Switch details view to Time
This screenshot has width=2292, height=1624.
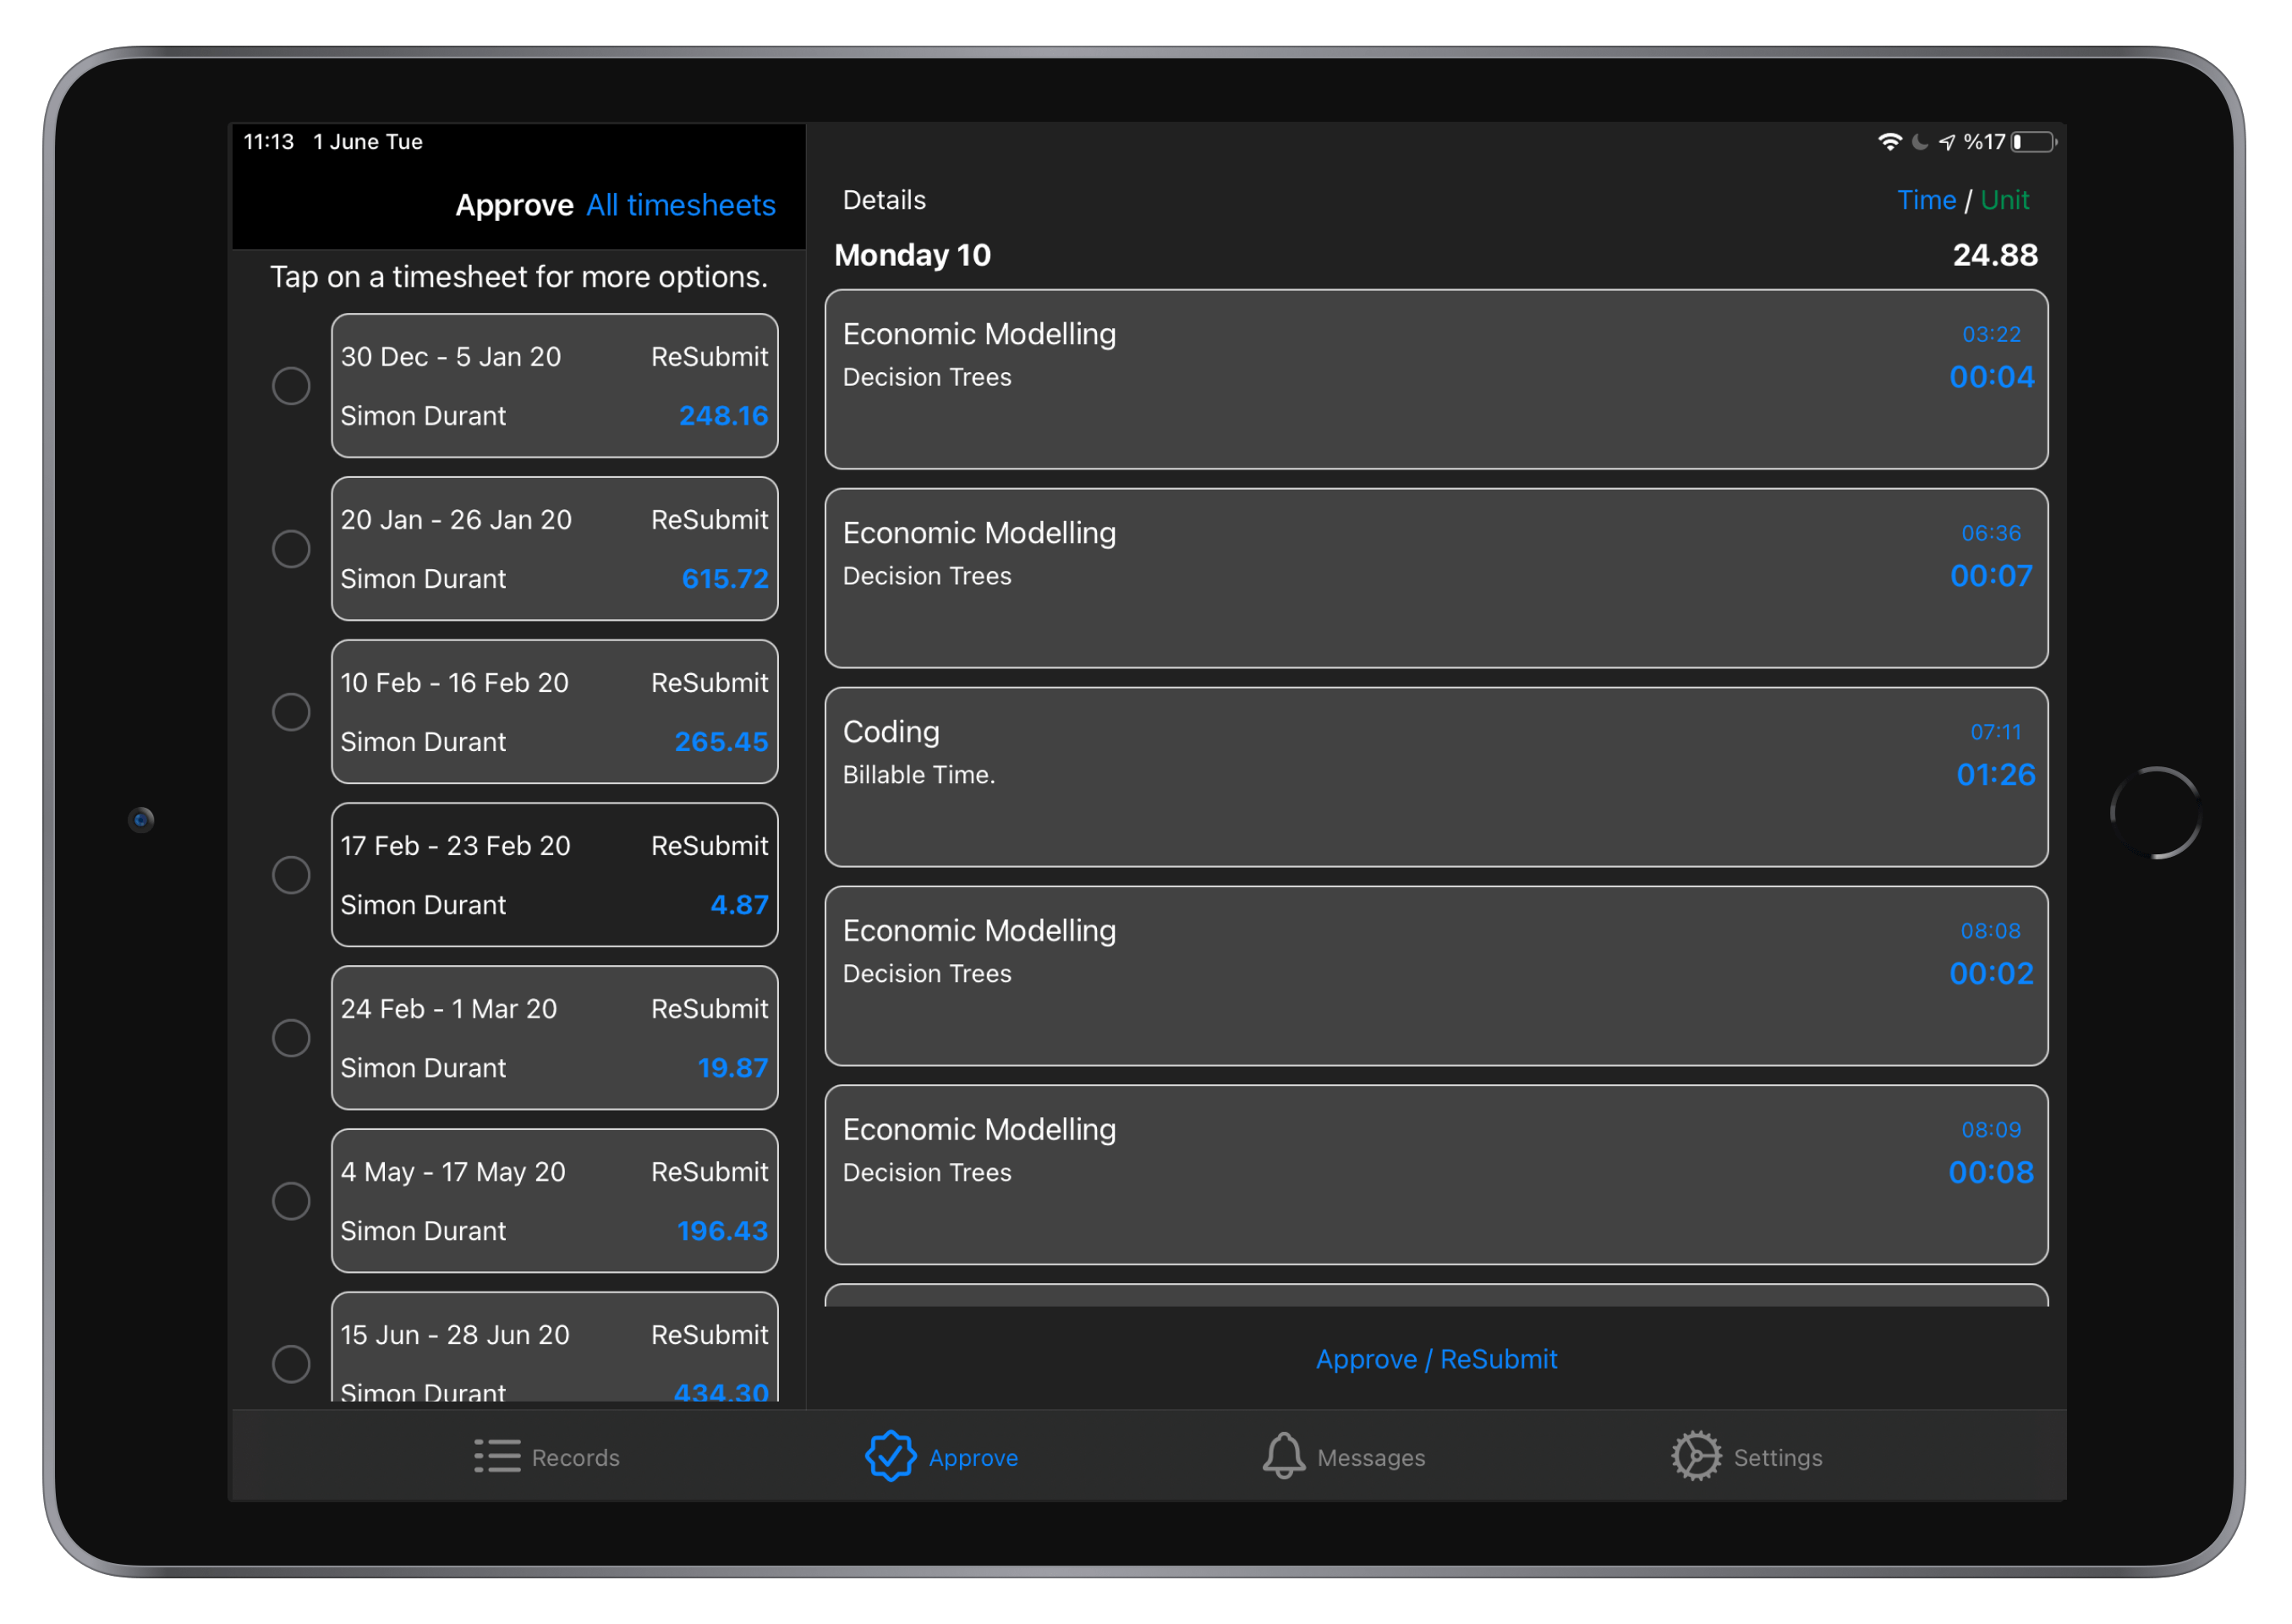pos(1926,200)
